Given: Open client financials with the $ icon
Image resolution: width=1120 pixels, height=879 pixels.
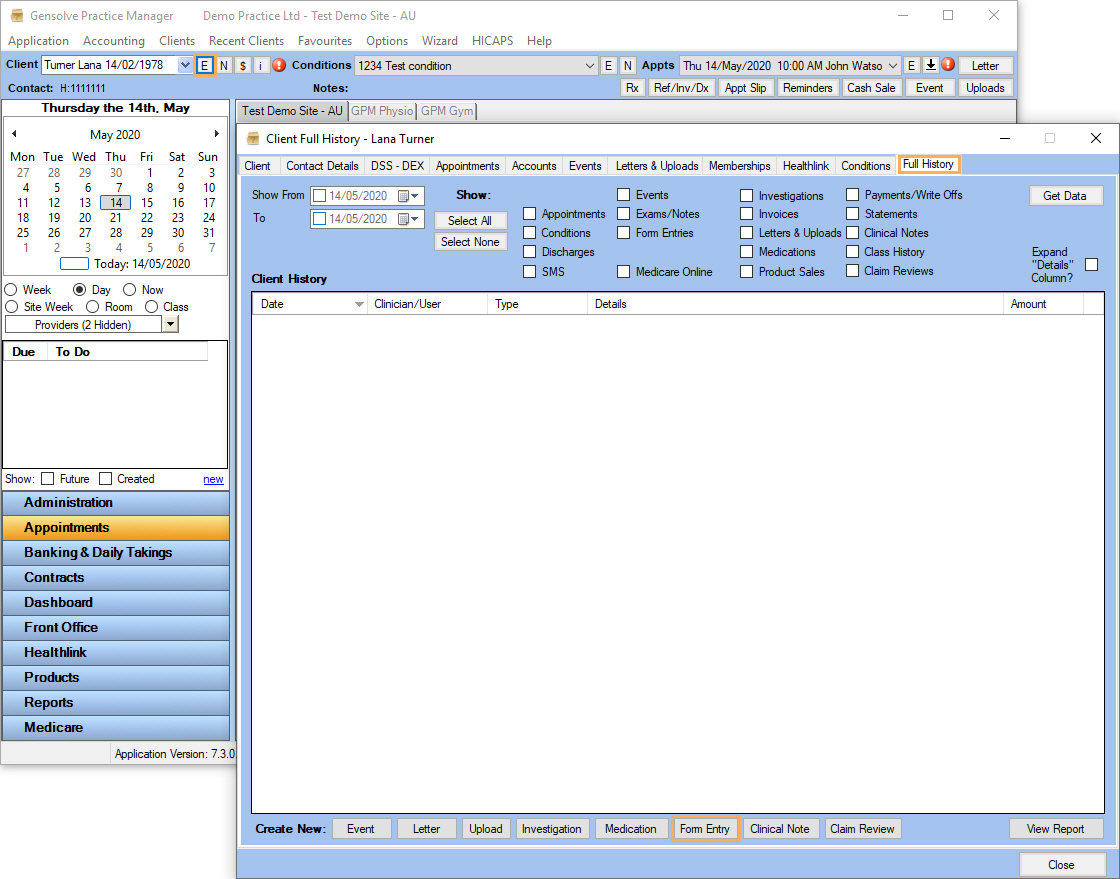Looking at the screenshot, I should pos(243,65).
